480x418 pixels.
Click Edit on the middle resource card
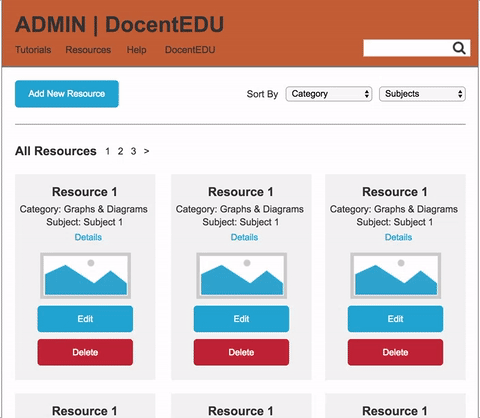241,319
